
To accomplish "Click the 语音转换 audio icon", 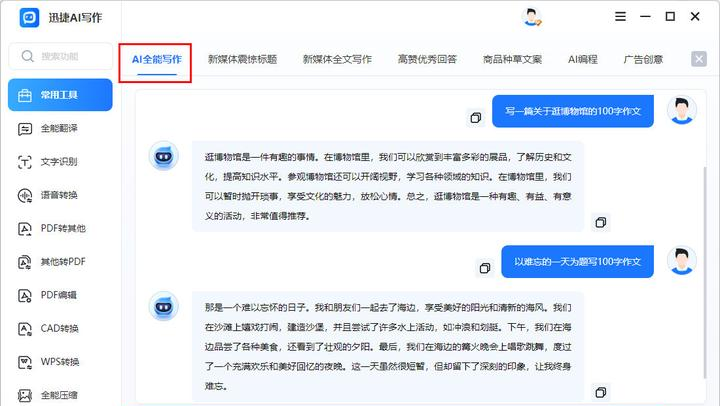I will click(x=25, y=196).
